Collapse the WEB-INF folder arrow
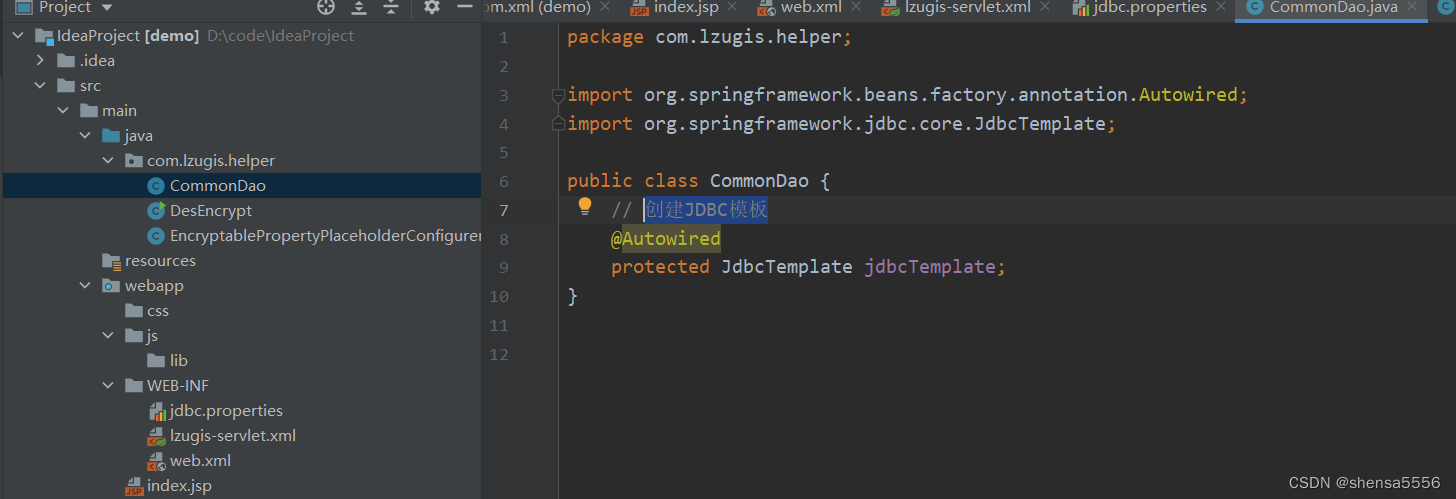Image resolution: width=1456 pixels, height=499 pixels. coord(108,386)
